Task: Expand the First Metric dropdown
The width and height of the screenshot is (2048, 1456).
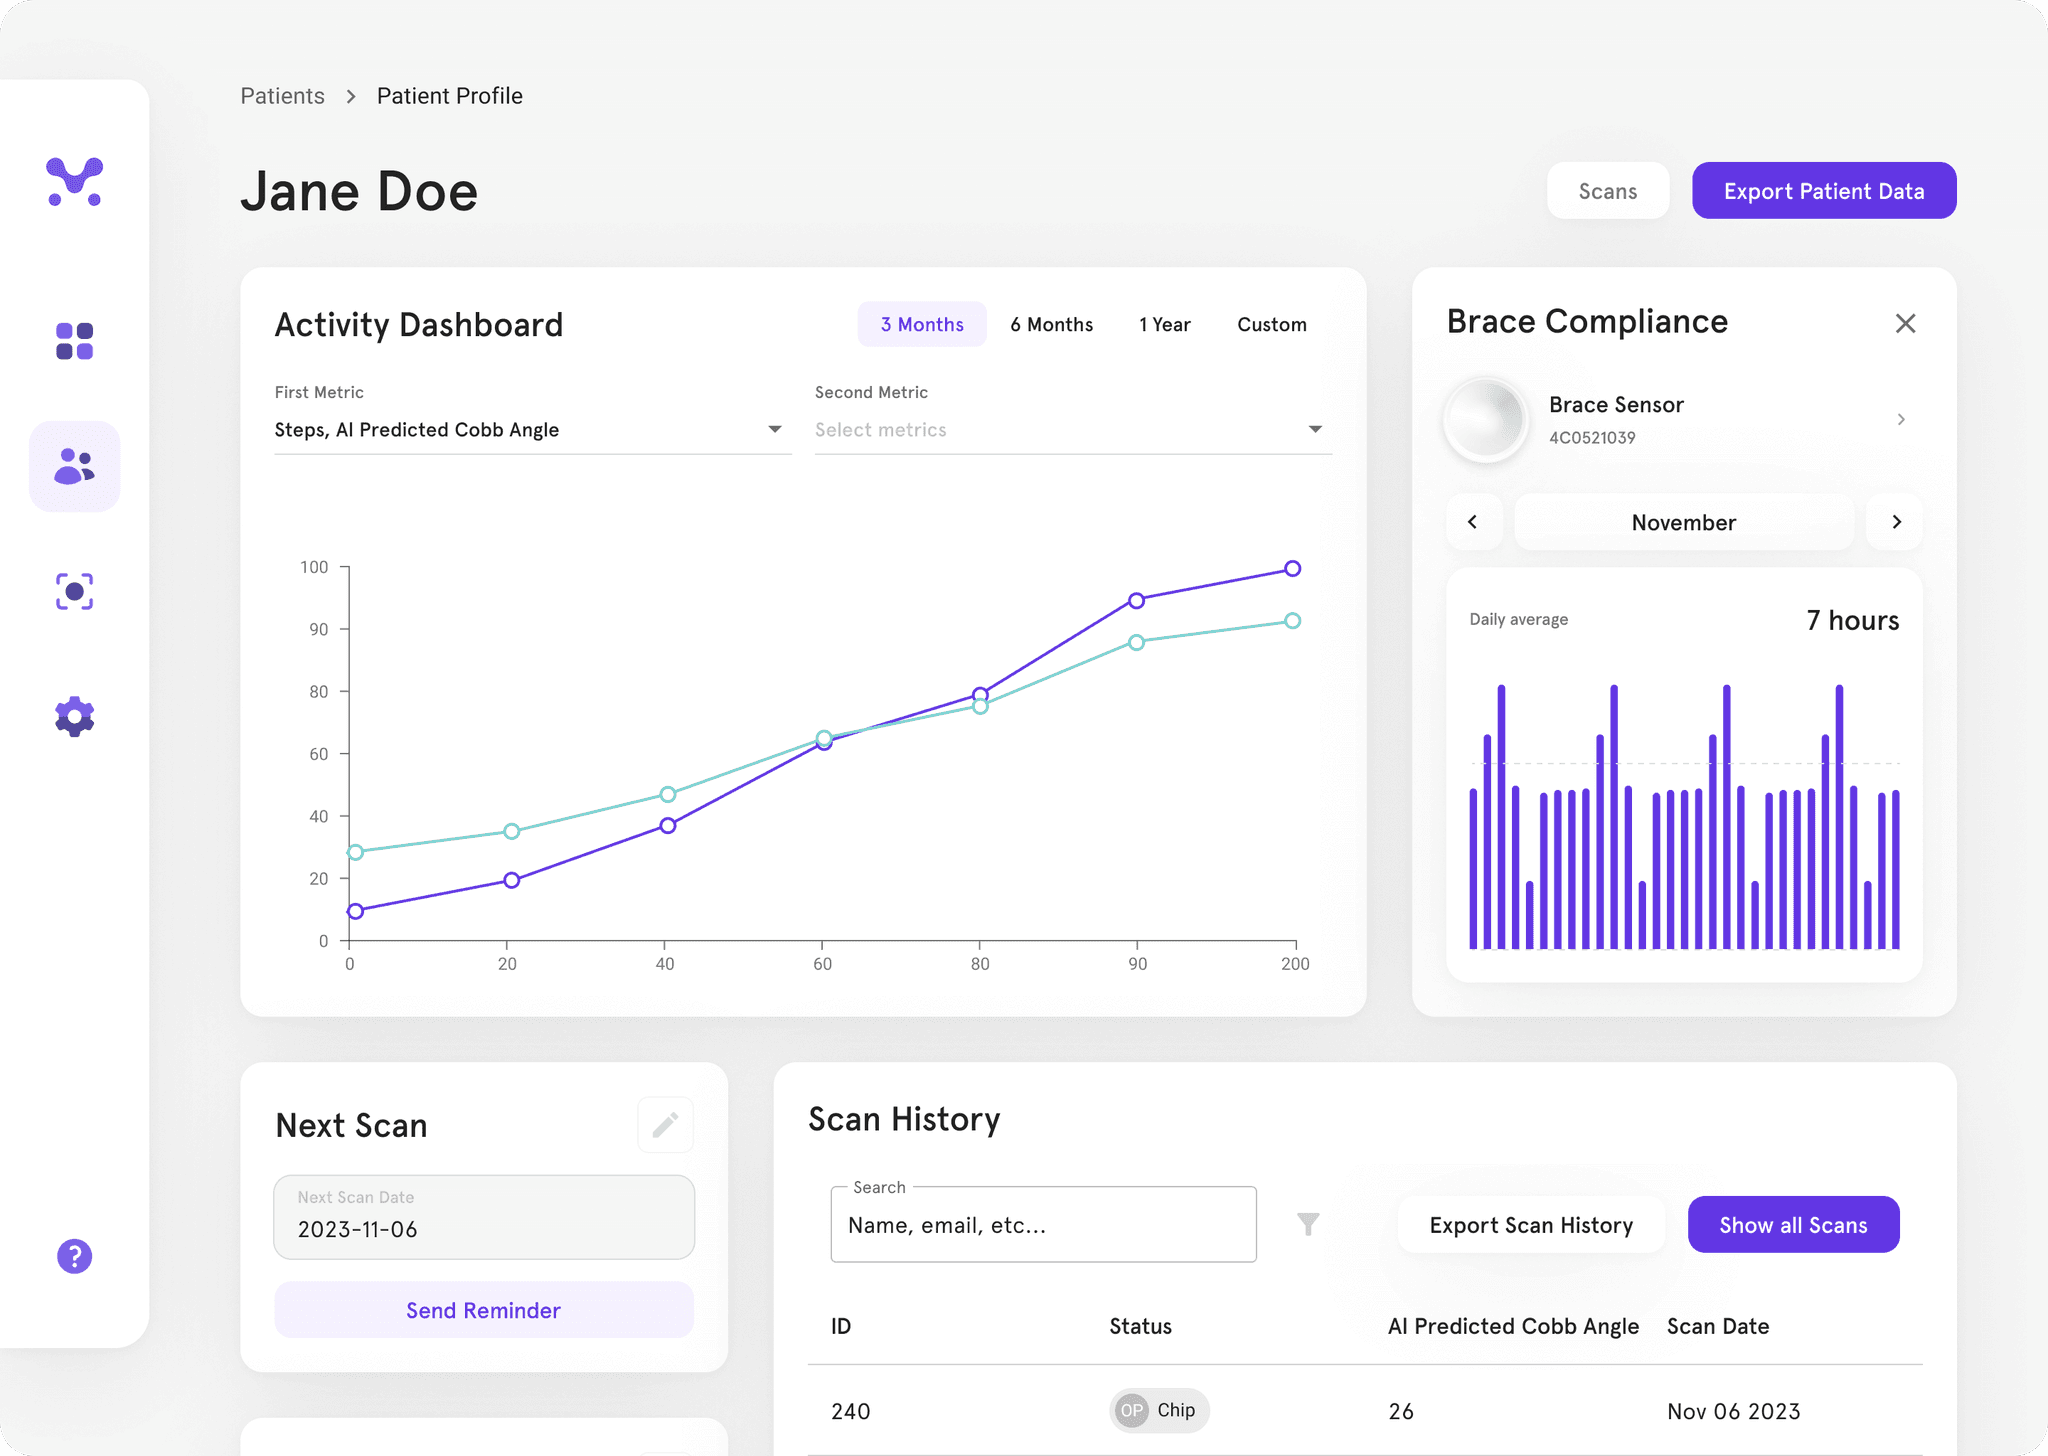Action: [774, 429]
